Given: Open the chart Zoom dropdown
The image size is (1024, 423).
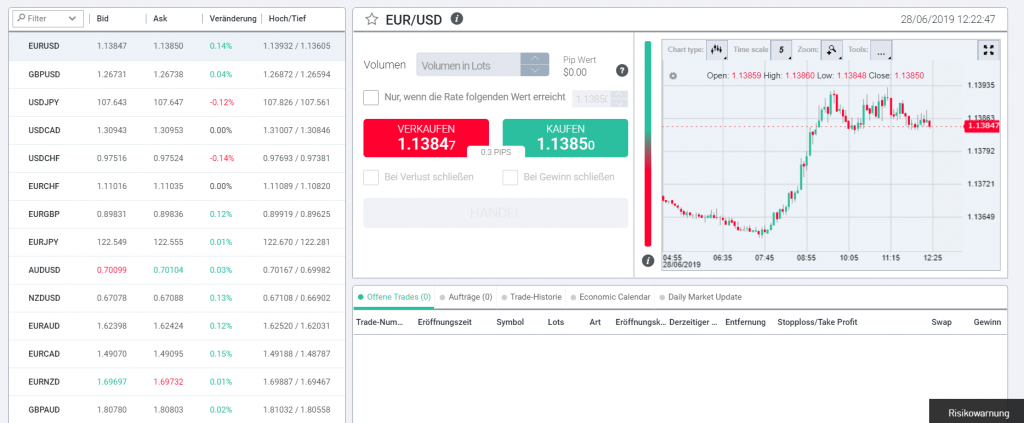Looking at the screenshot, I should (x=832, y=50).
